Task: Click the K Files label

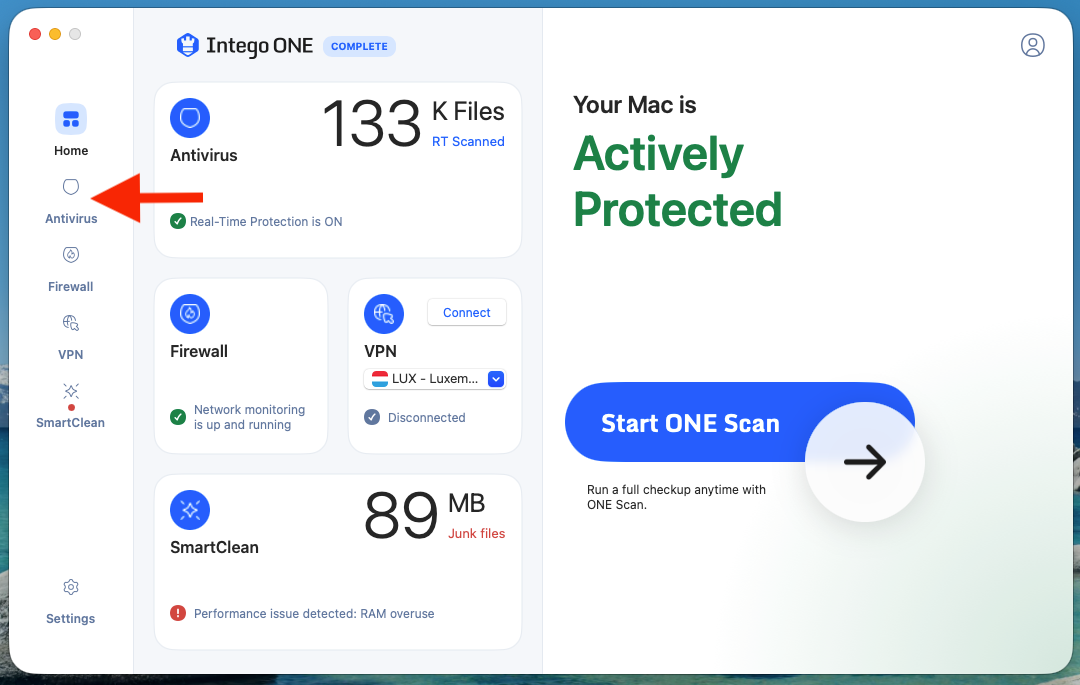Action: (468, 112)
